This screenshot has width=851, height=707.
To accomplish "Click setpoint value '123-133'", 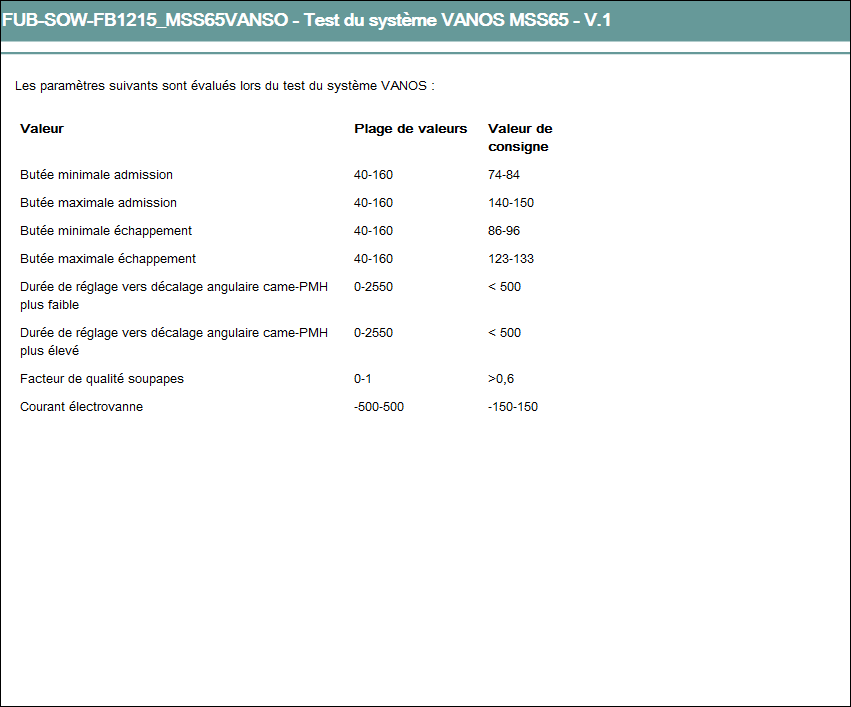I will 511,259.
